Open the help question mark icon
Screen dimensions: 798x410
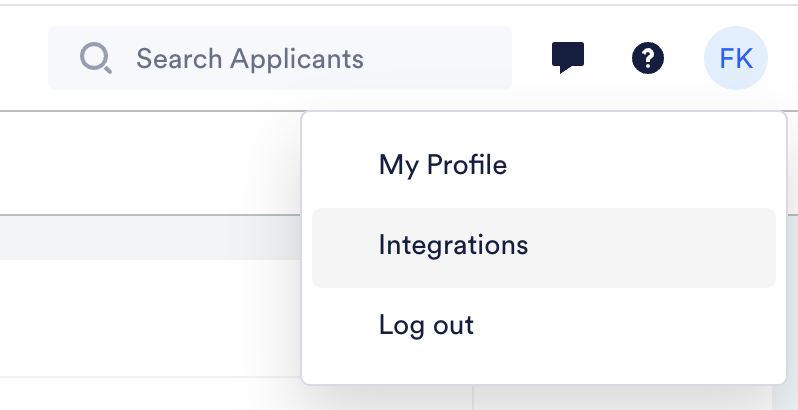pyautogui.click(x=647, y=58)
